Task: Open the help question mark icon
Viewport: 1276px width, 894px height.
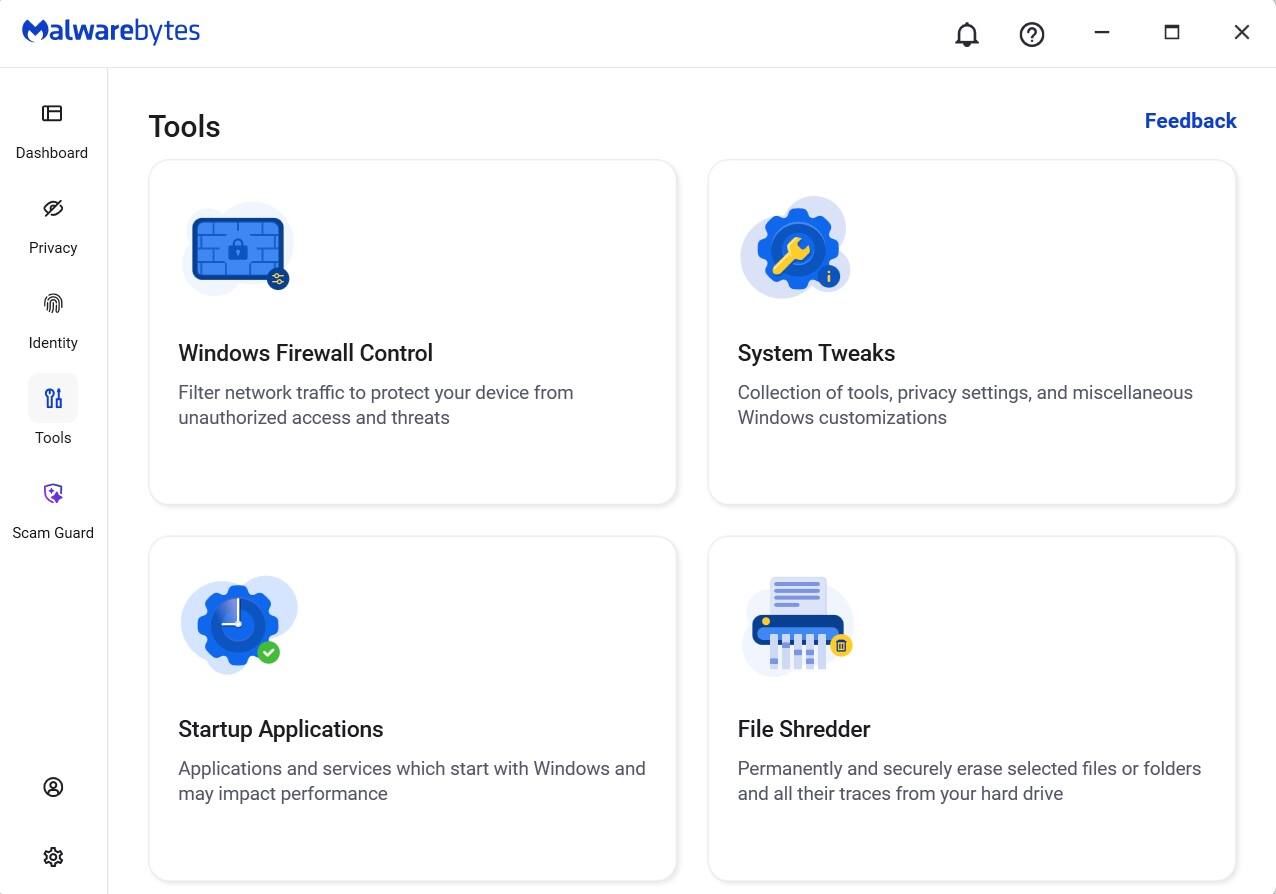Action: point(1031,34)
